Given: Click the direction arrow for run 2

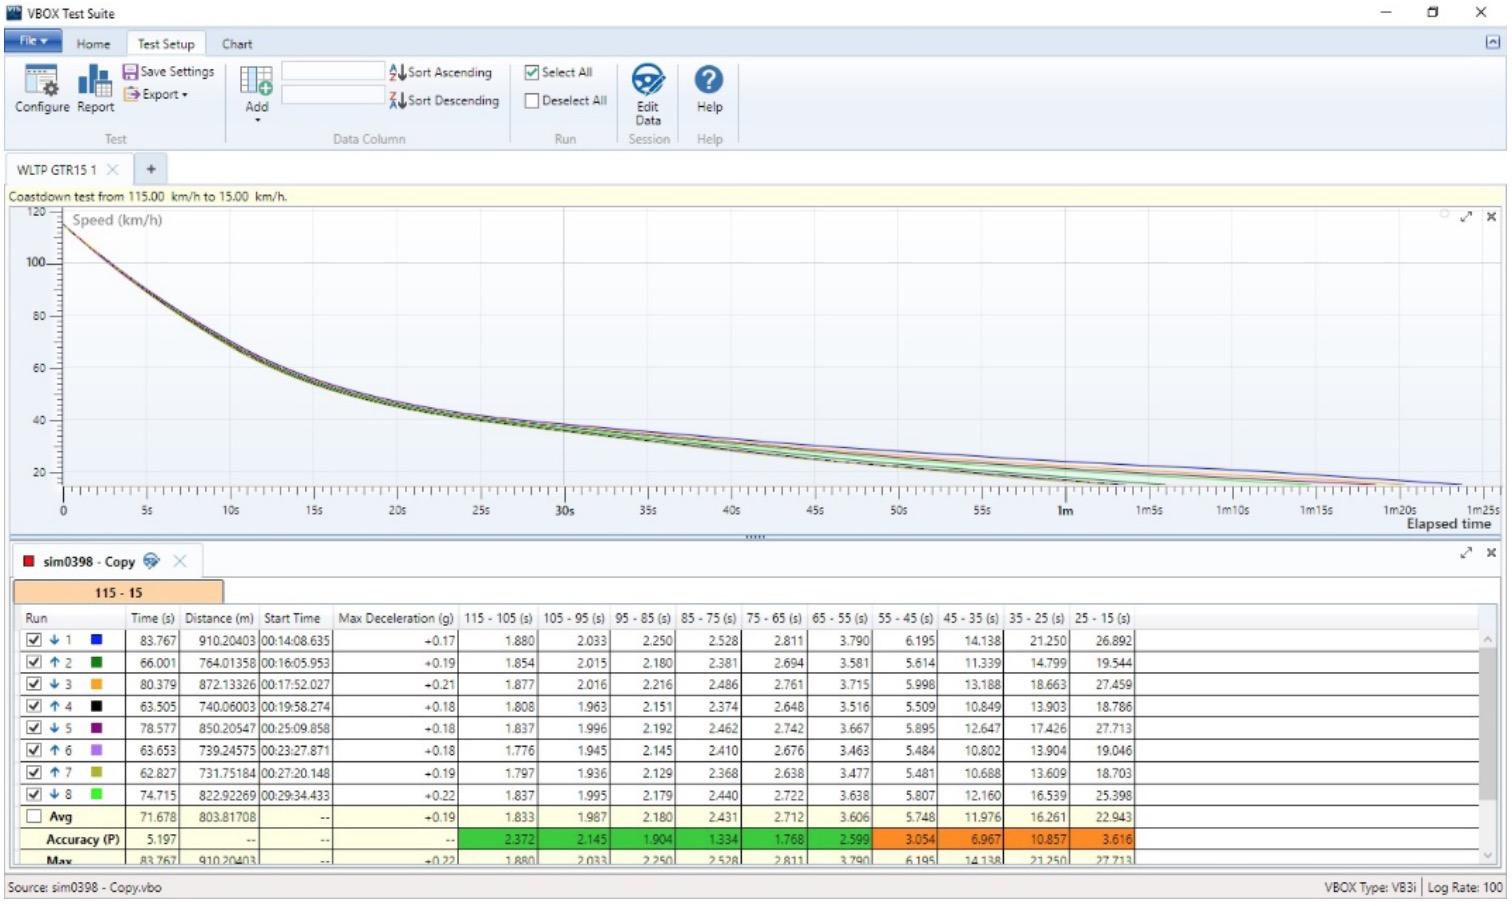Looking at the screenshot, I should pyautogui.click(x=54, y=662).
